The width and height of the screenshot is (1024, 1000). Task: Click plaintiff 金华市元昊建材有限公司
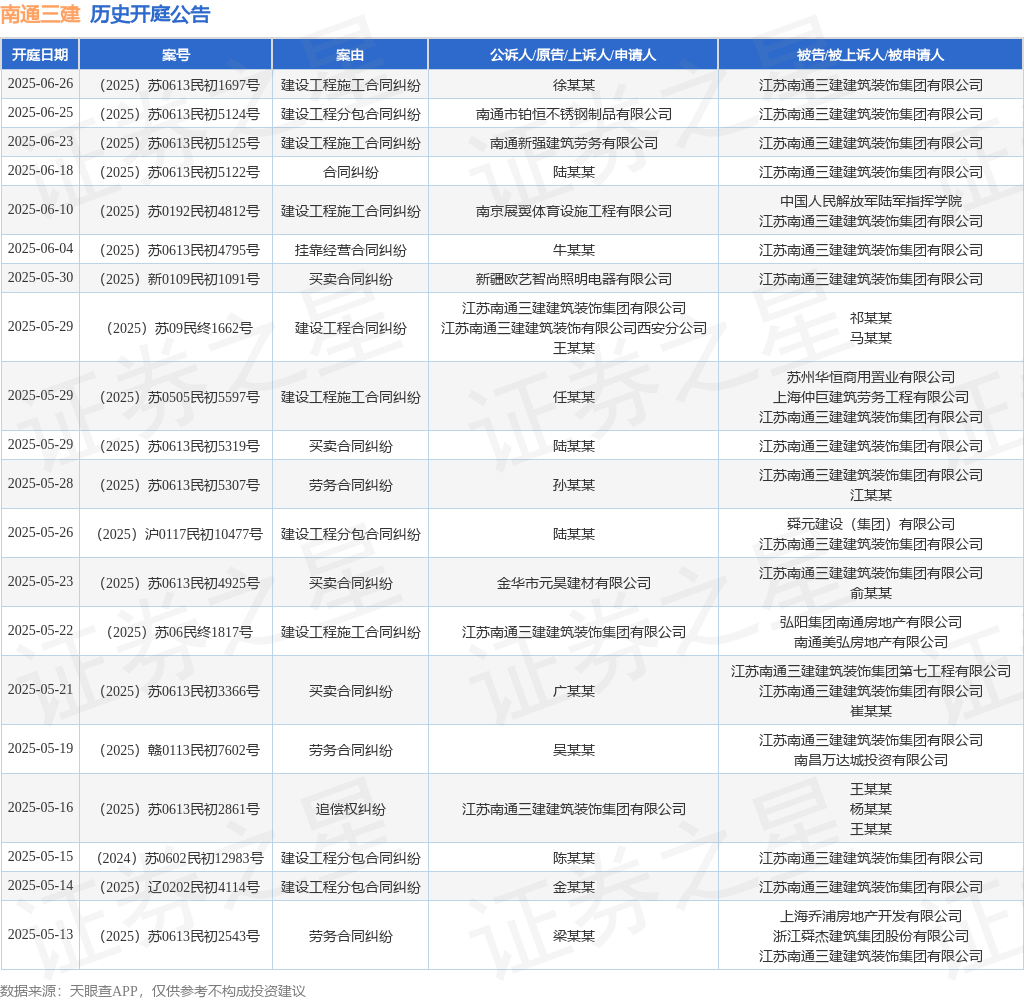click(x=573, y=583)
